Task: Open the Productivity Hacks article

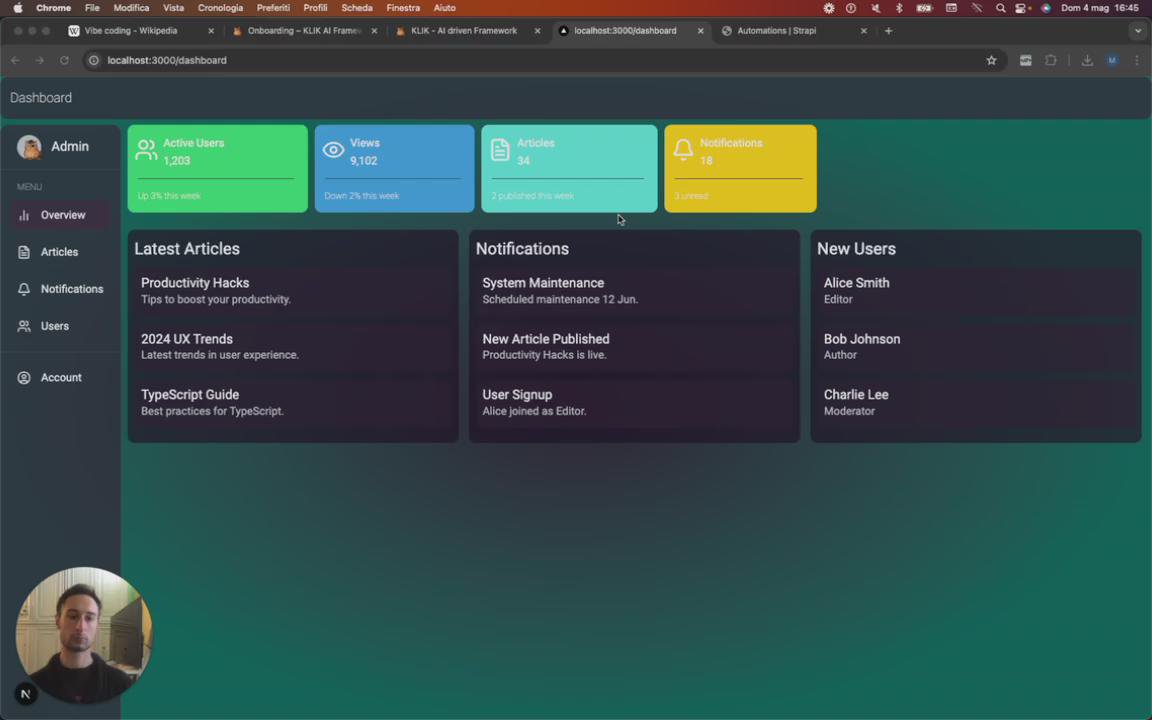Action: coord(293,291)
